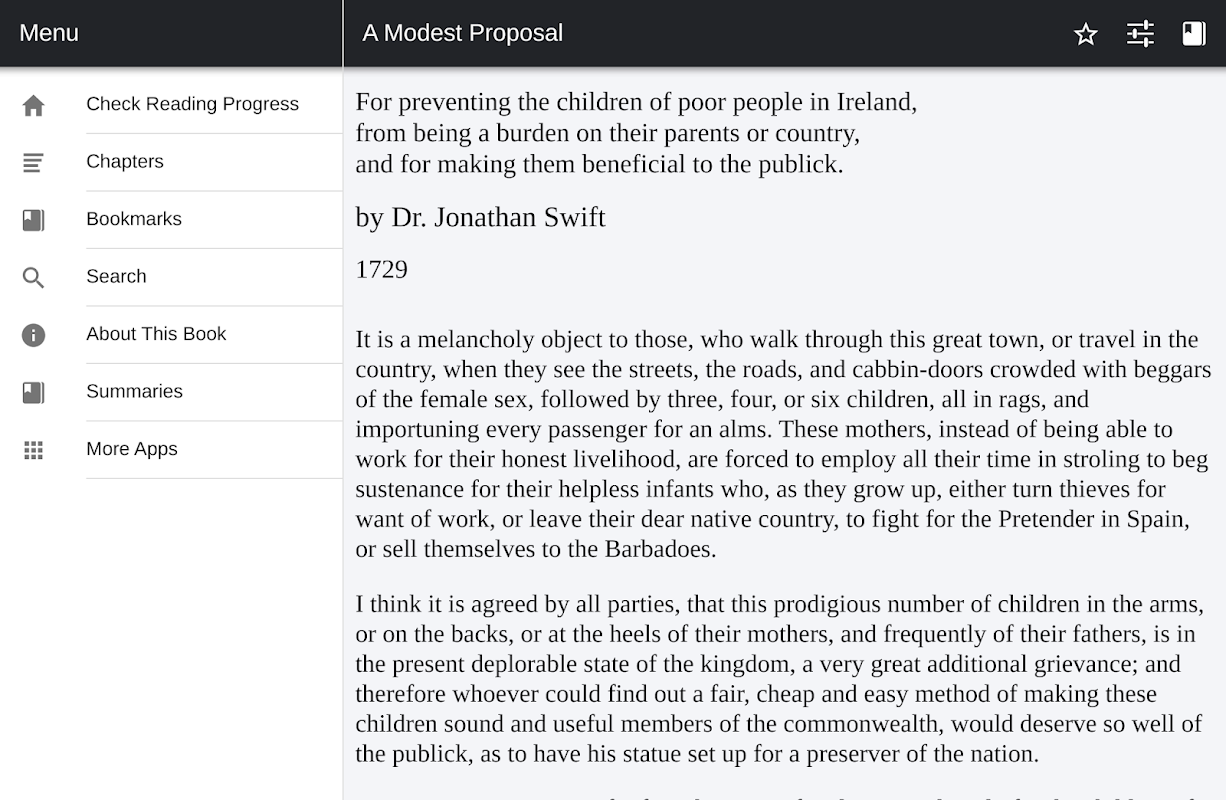This screenshot has width=1226, height=800.
Task: Click the "by Dr. Jonathan Swift" author line
Action: [x=480, y=217]
